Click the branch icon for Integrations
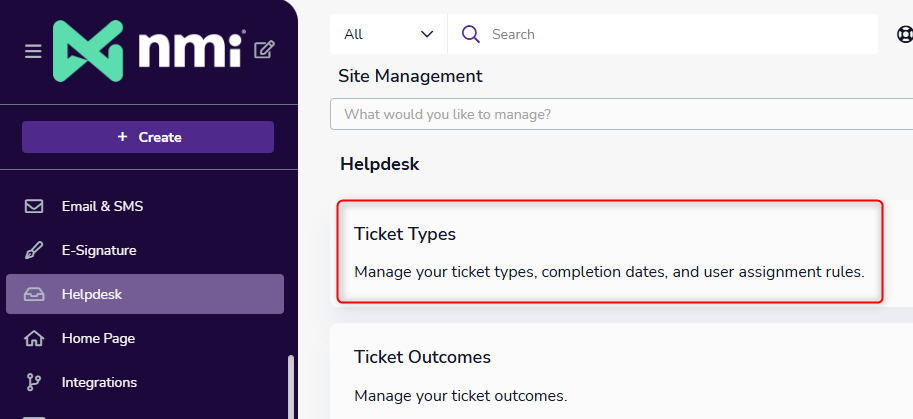This screenshot has height=419, width=913. 34,382
